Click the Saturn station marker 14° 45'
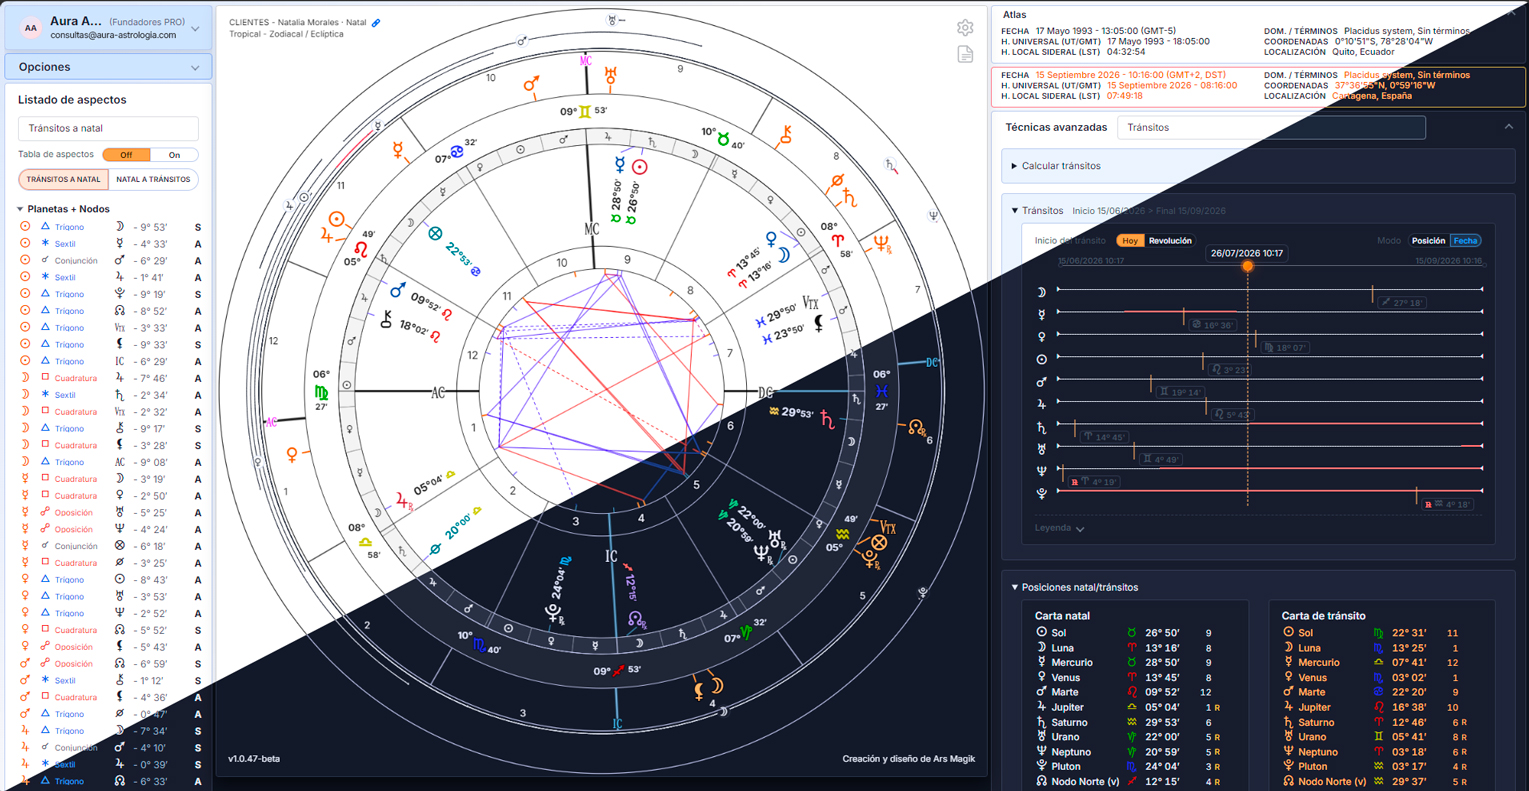1529x791 pixels. tap(1104, 437)
